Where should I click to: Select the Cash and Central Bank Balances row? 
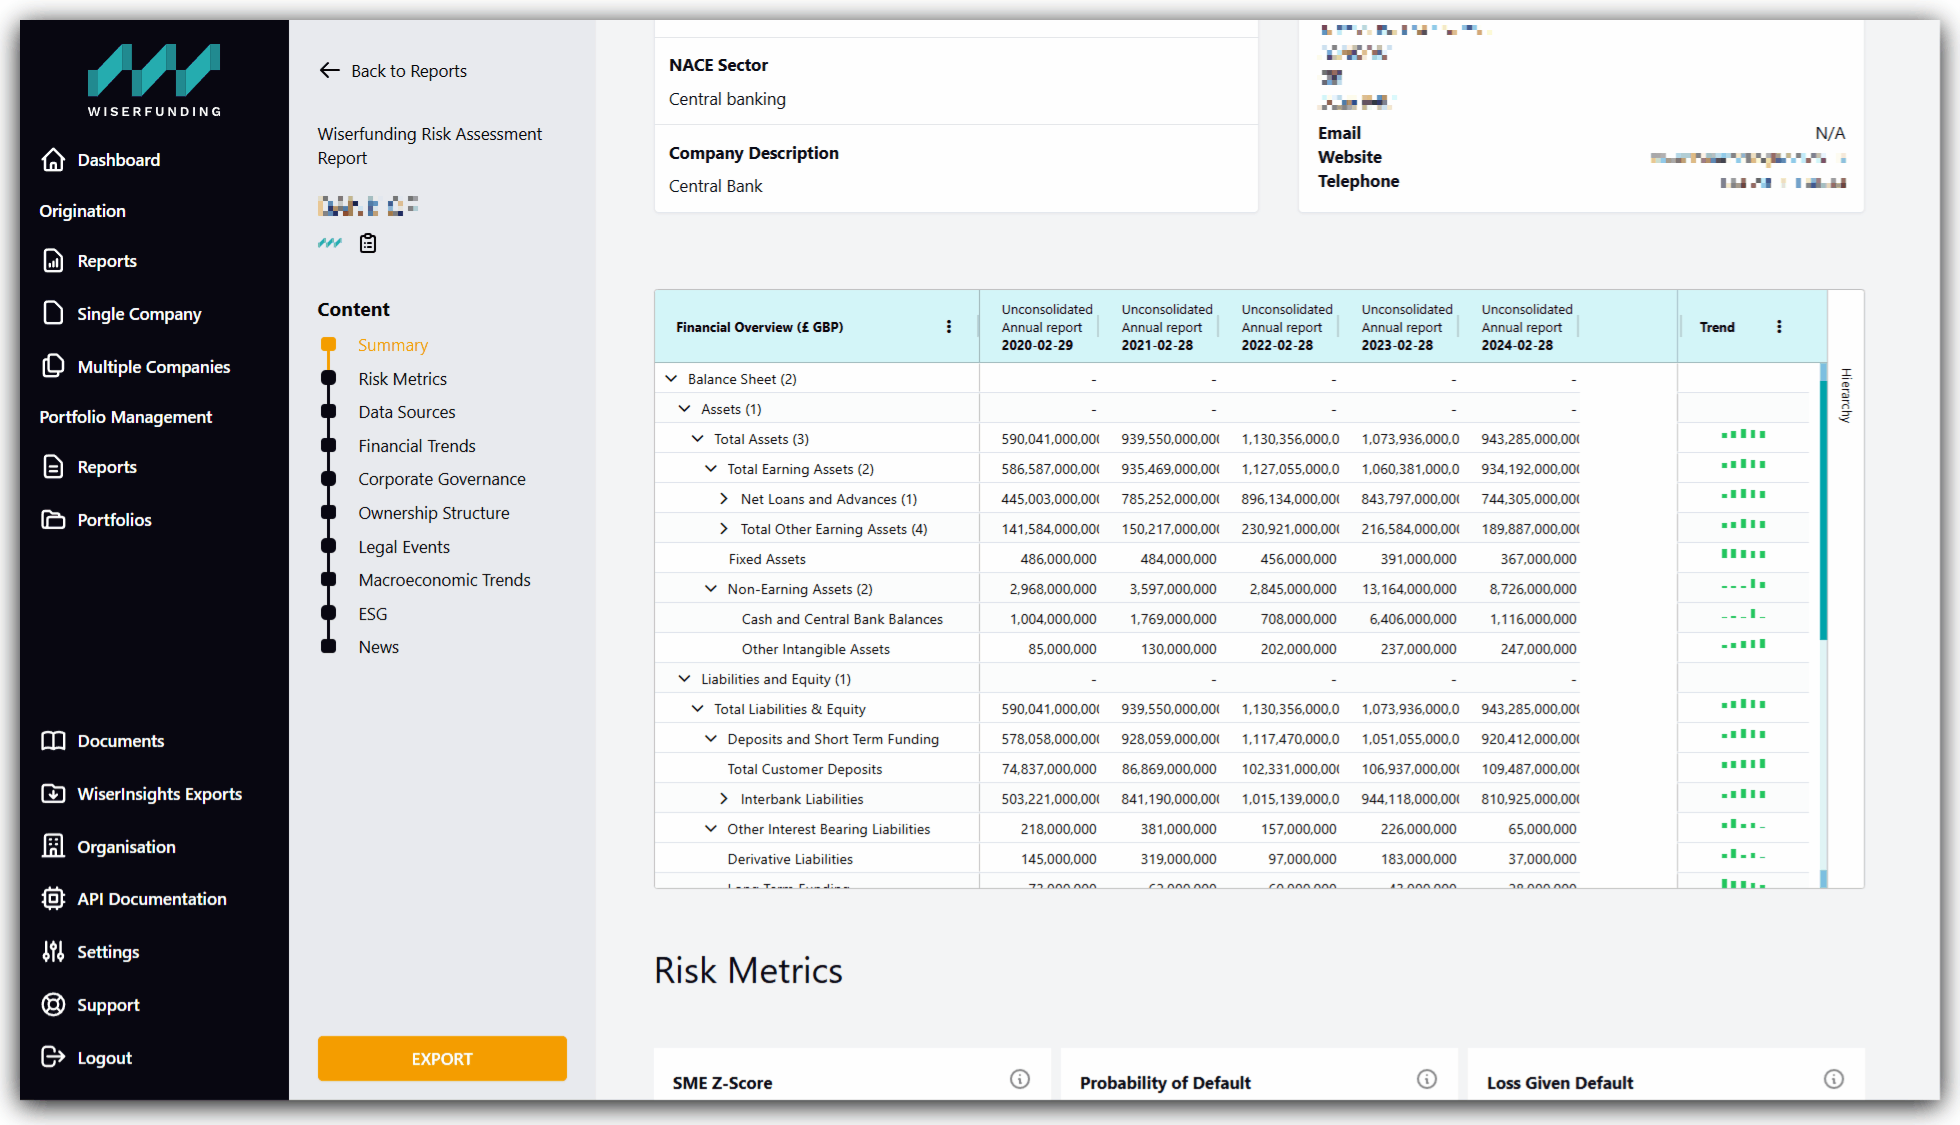coord(842,619)
